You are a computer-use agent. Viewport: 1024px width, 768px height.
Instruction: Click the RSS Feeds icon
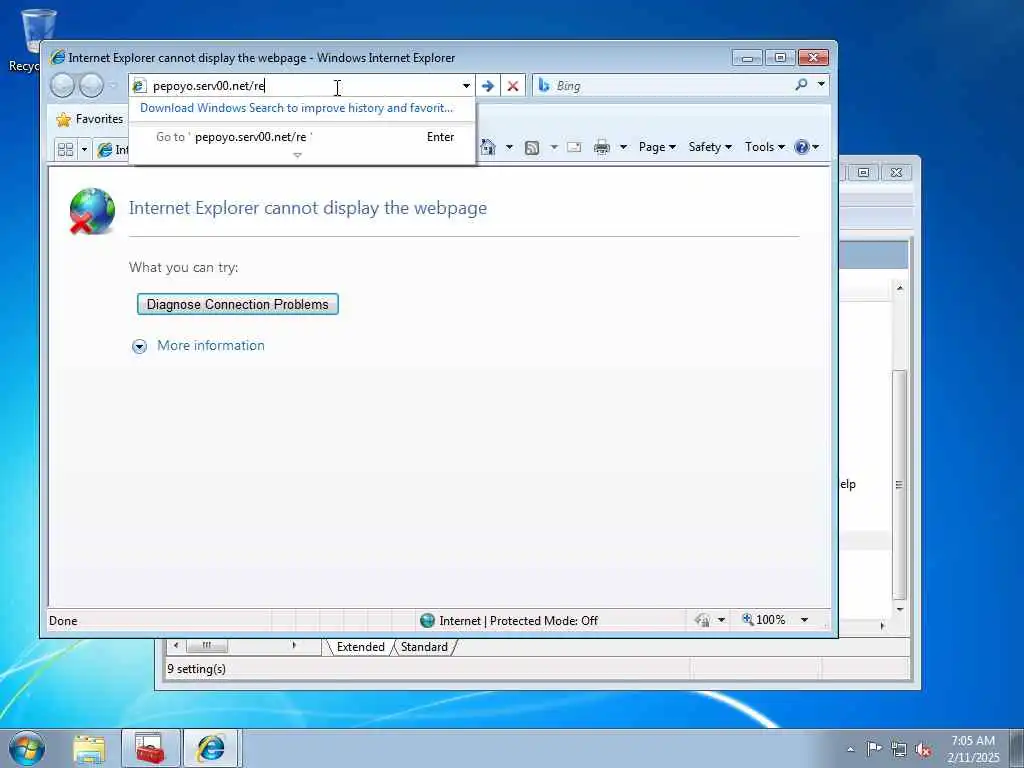pos(532,148)
